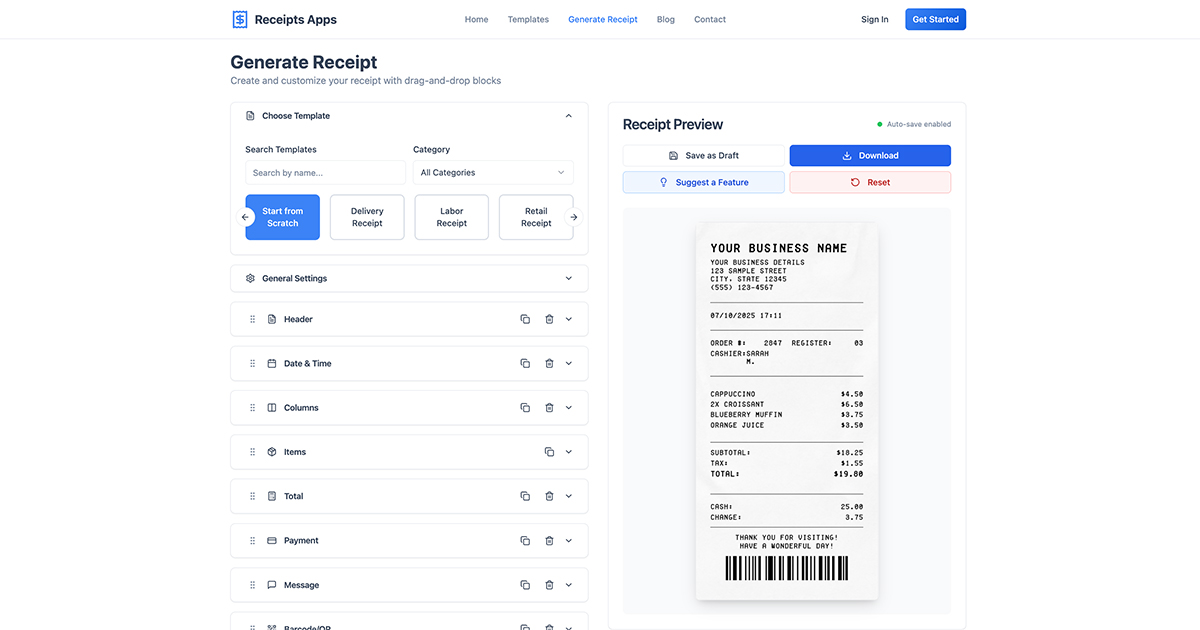Select the Delivery Receipt template

click(366, 217)
